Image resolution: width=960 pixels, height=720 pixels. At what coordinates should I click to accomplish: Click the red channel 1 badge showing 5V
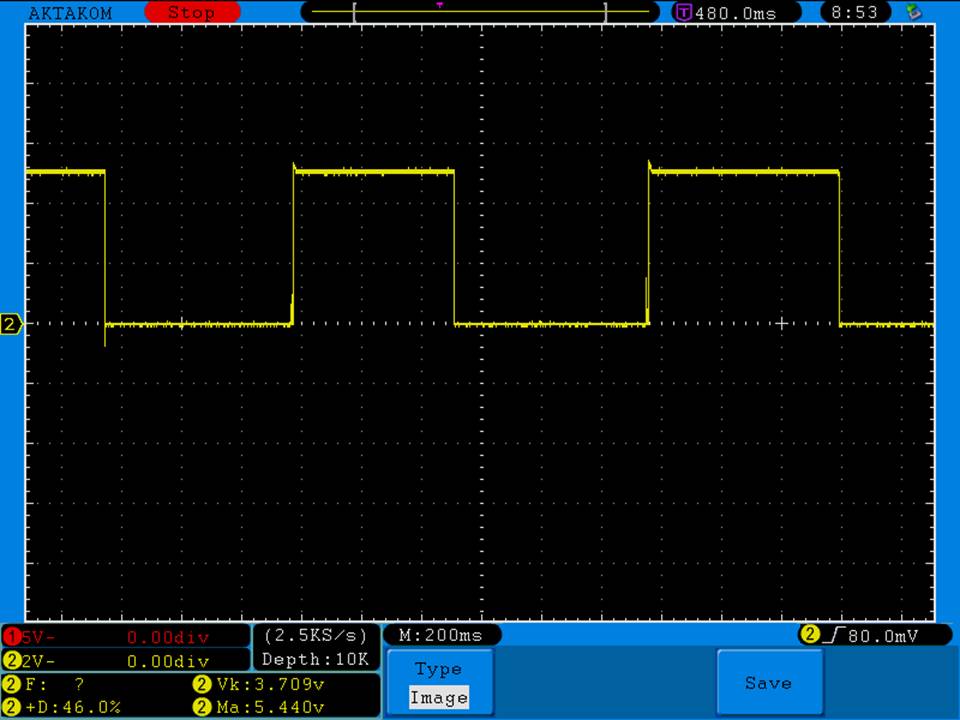[13, 637]
